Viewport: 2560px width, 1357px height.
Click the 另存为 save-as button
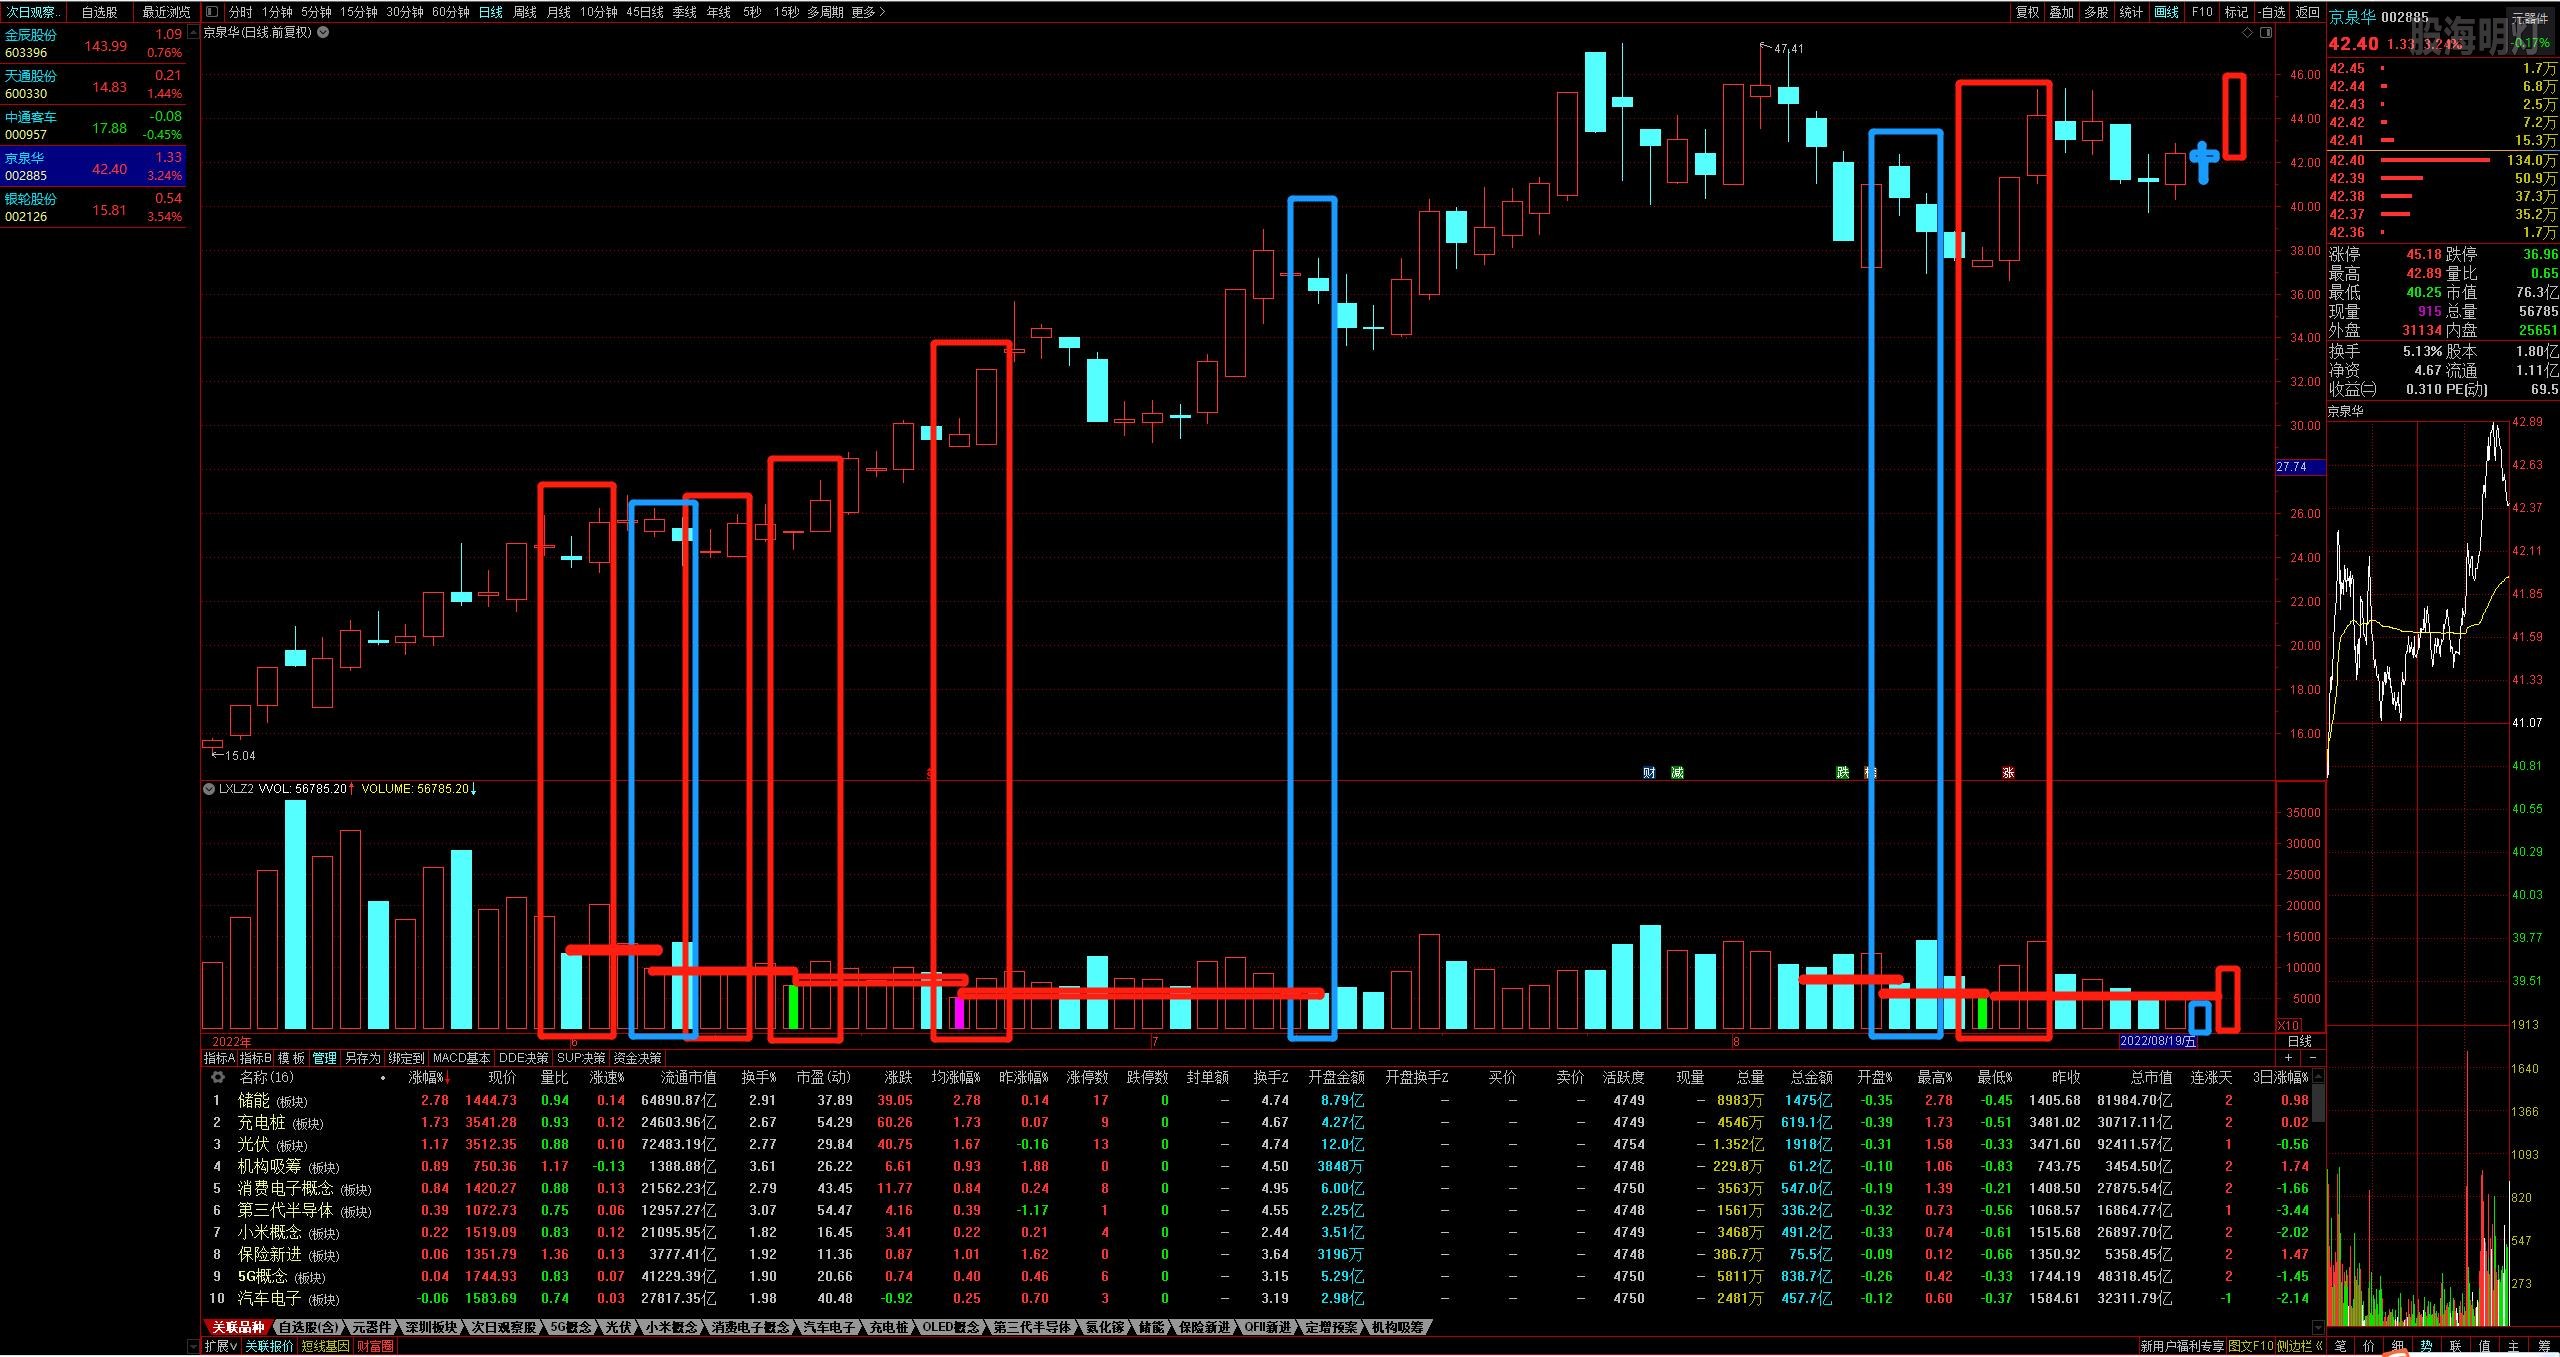(363, 1058)
